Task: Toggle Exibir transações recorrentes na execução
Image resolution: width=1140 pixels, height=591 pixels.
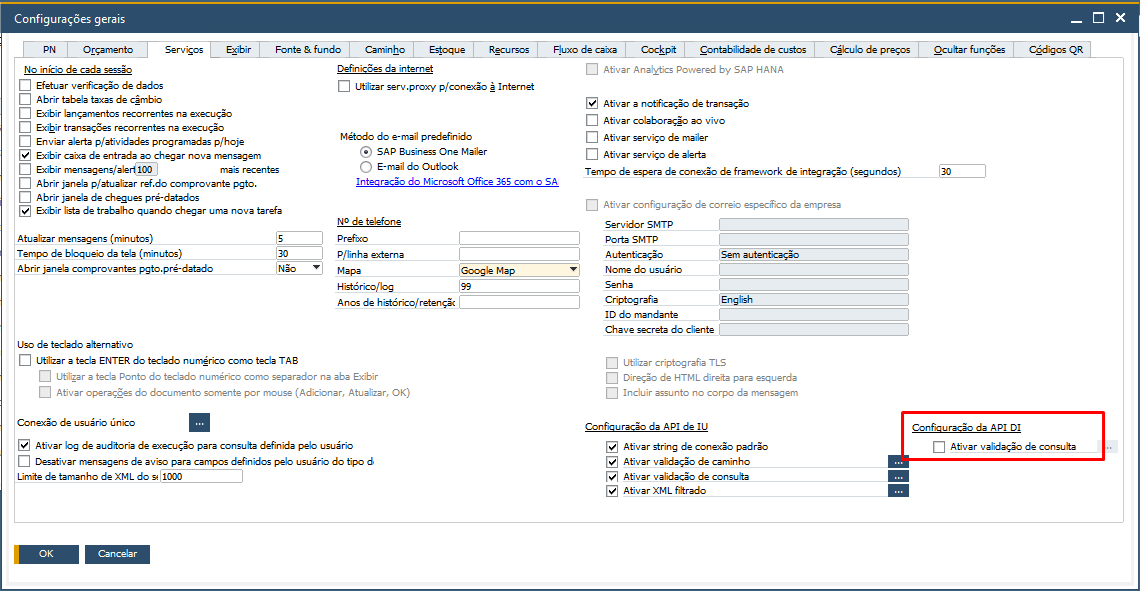Action: click(25, 127)
